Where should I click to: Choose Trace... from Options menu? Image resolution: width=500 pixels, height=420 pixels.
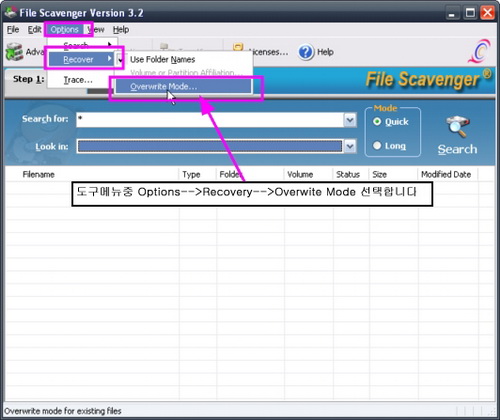click(78, 80)
